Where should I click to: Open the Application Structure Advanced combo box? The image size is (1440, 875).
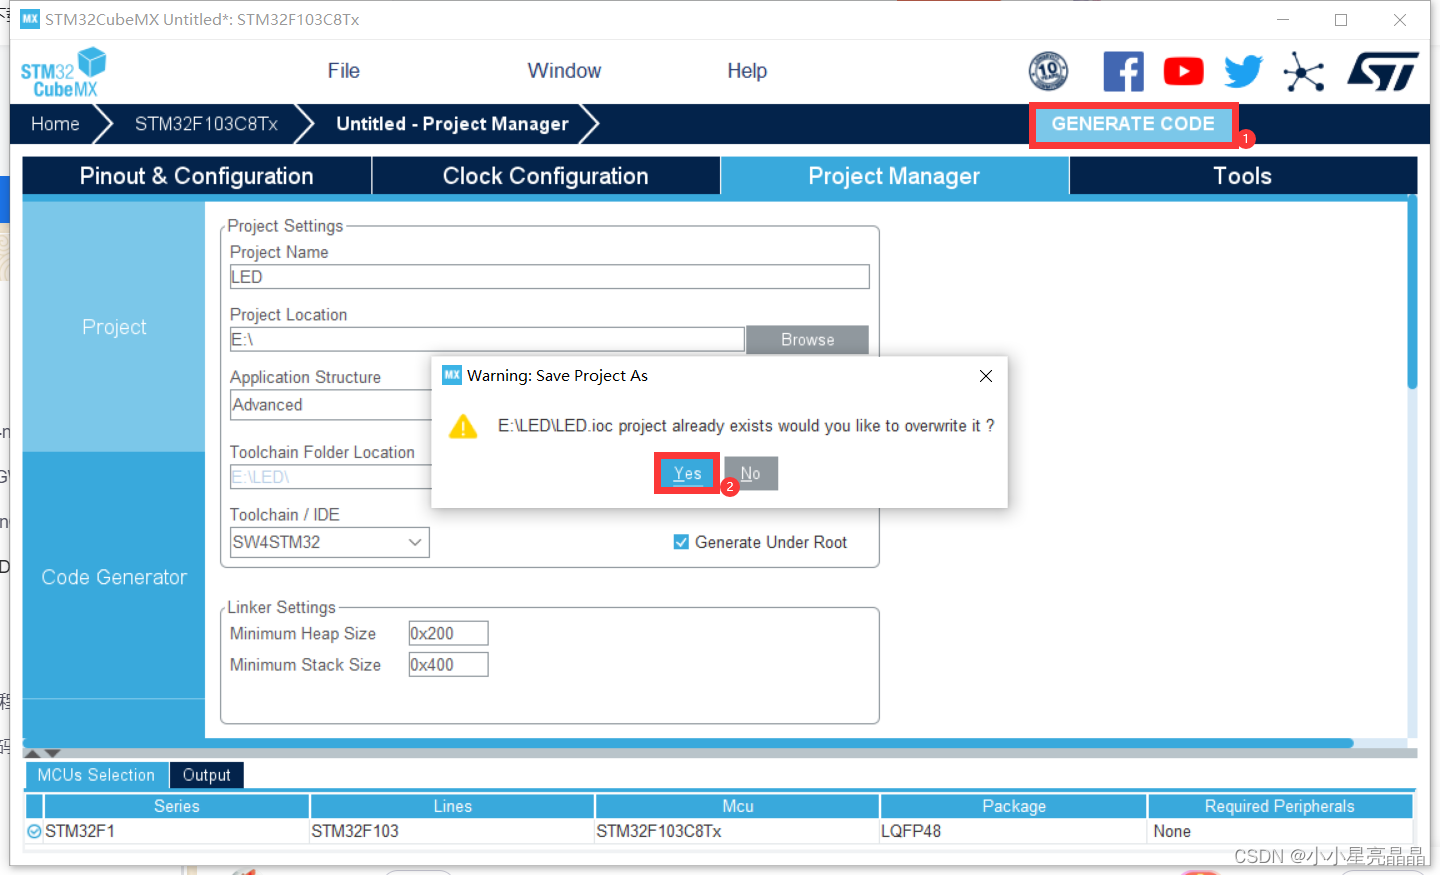point(331,405)
